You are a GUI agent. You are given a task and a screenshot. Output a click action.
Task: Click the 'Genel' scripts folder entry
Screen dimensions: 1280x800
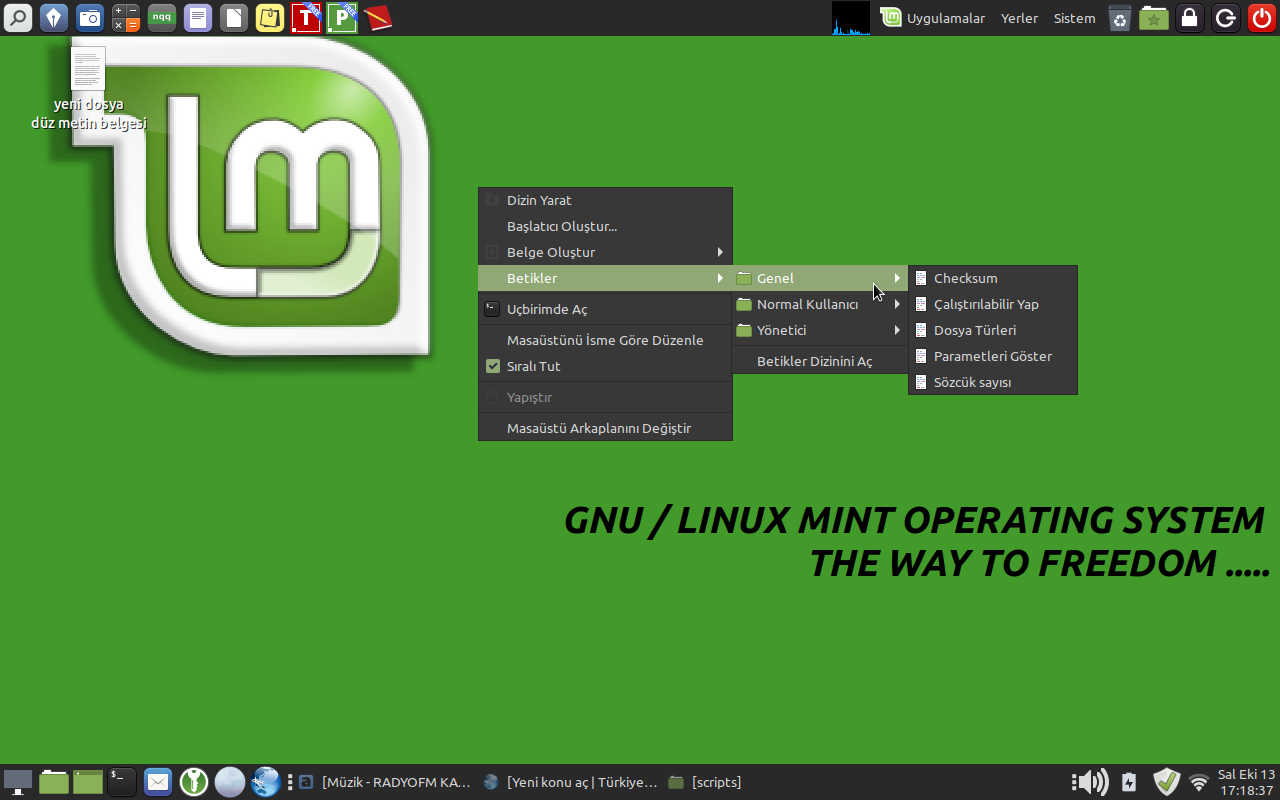coord(820,278)
